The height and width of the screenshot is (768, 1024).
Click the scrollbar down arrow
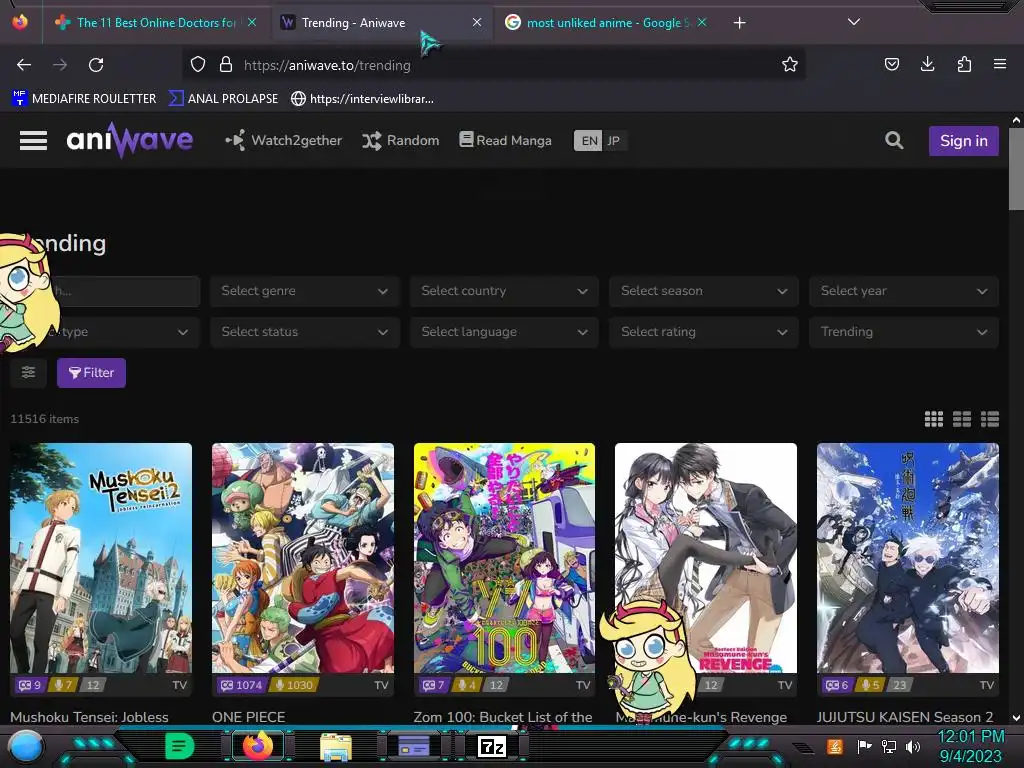coord(1016,718)
